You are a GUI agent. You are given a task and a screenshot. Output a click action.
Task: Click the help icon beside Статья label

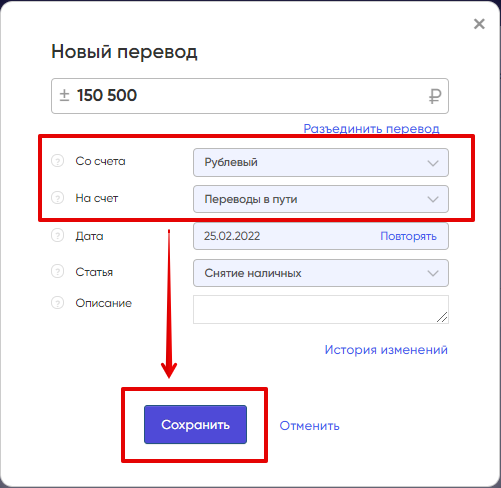point(57,271)
